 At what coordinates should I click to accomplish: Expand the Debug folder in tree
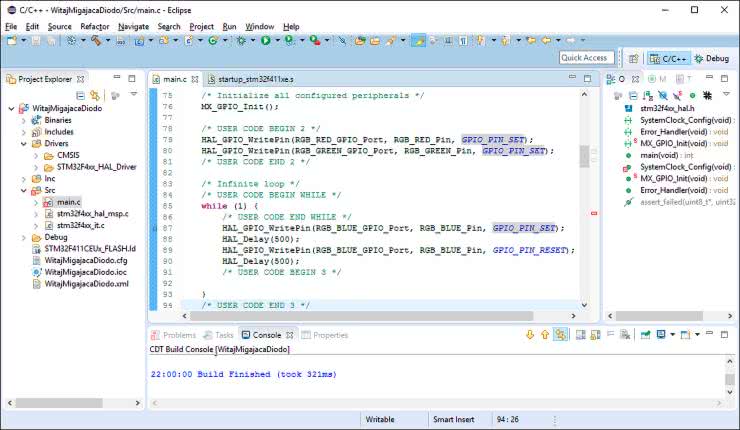coord(22,237)
